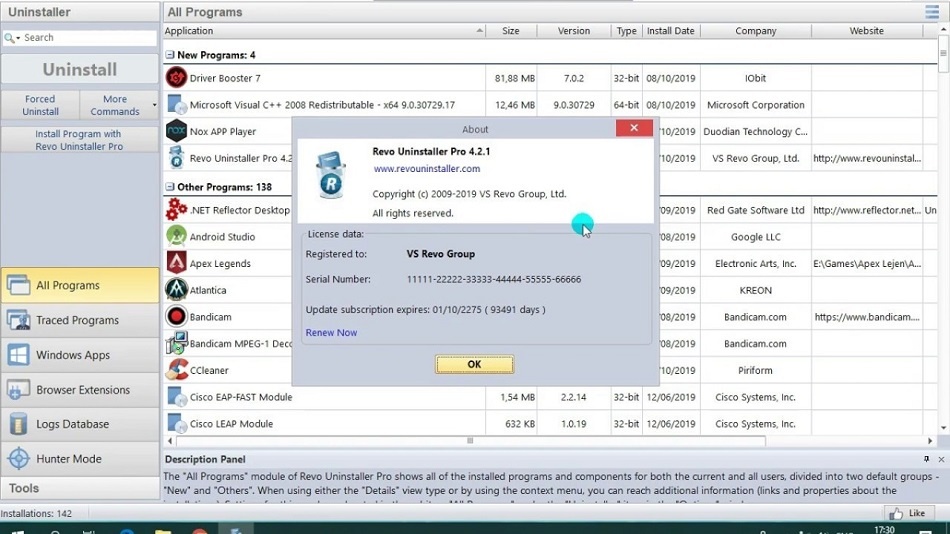
Task: Click the Forced Uninstall button
Action: coord(40,105)
